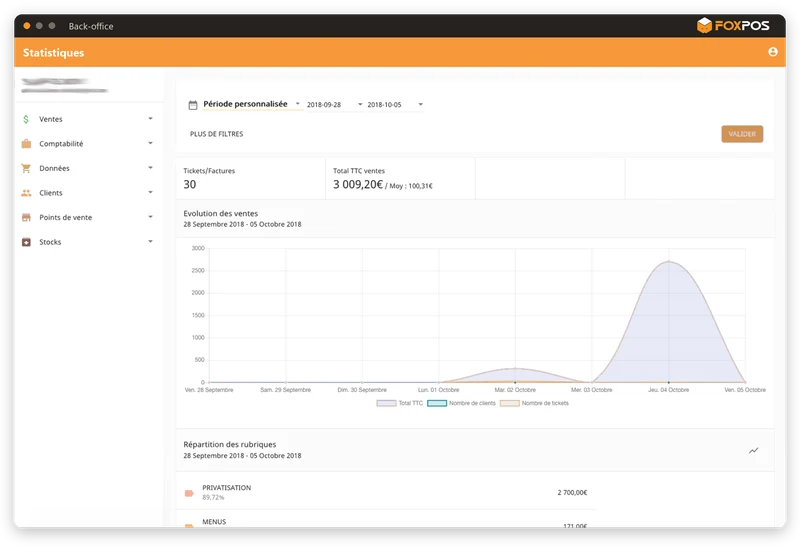Click the PRIVATISATION amount 2 700,00€
Image resolution: width=800 pixels, height=546 pixels.
click(x=572, y=492)
